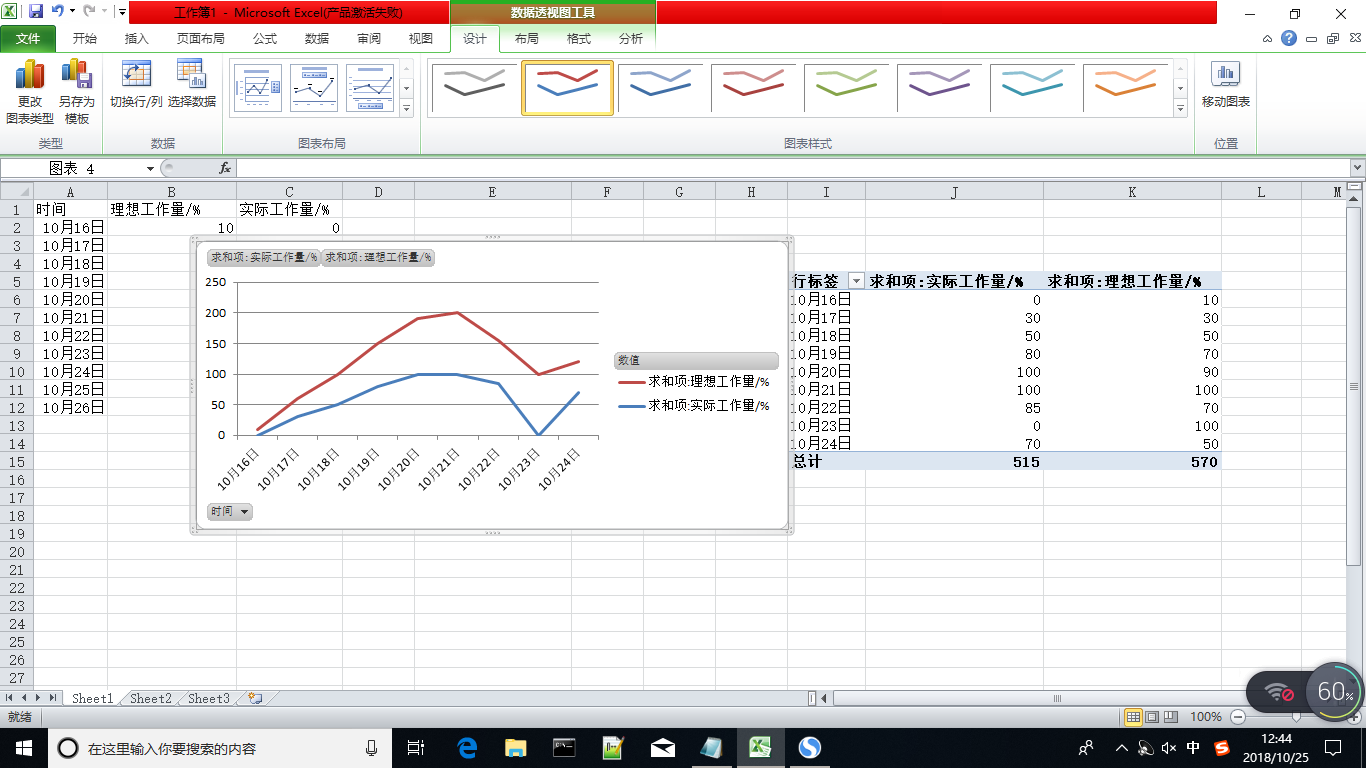This screenshot has height=768, width=1366.
Task: Open the Name Box dropdown
Action: [150, 169]
